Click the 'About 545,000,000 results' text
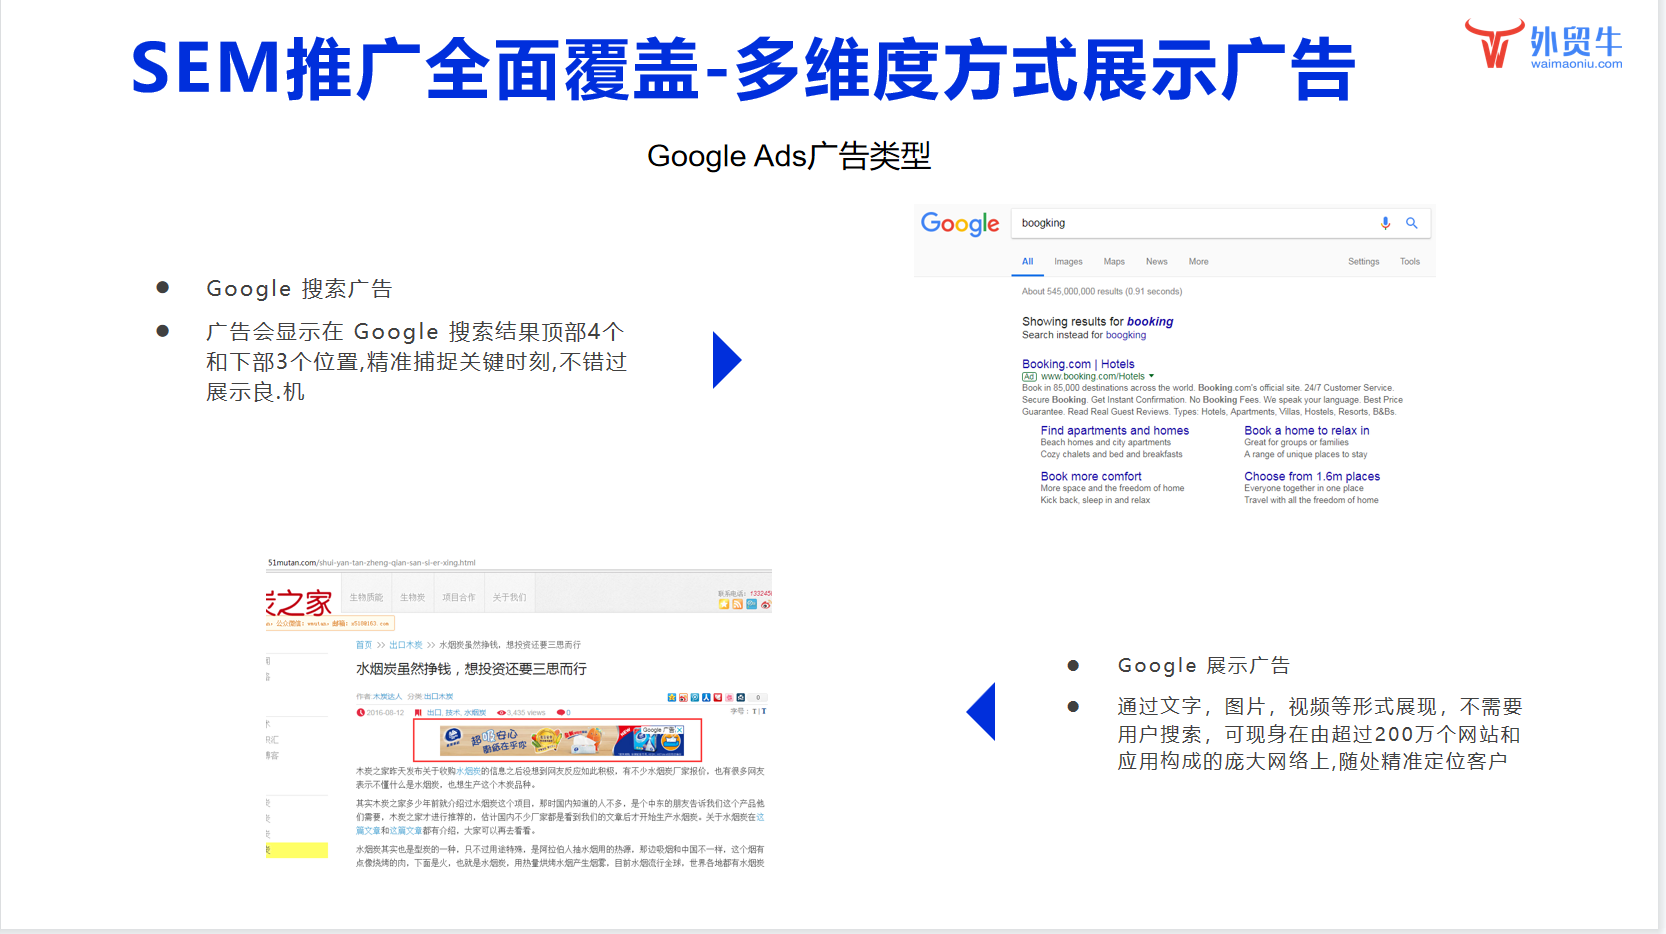 (x=1101, y=291)
